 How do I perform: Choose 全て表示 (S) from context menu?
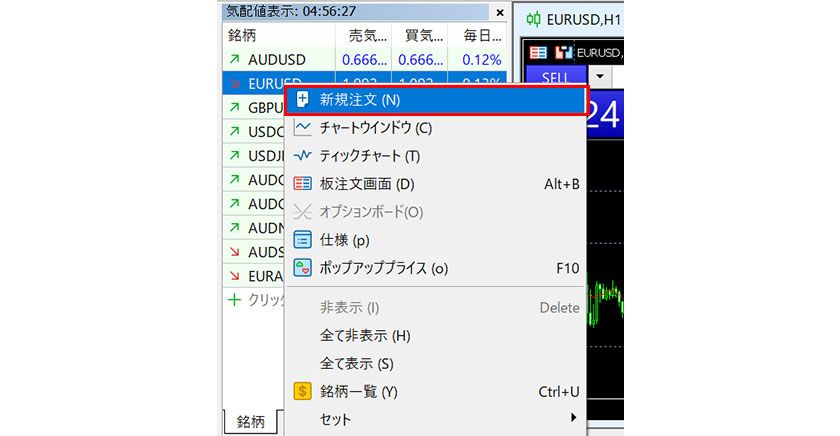coord(357,364)
